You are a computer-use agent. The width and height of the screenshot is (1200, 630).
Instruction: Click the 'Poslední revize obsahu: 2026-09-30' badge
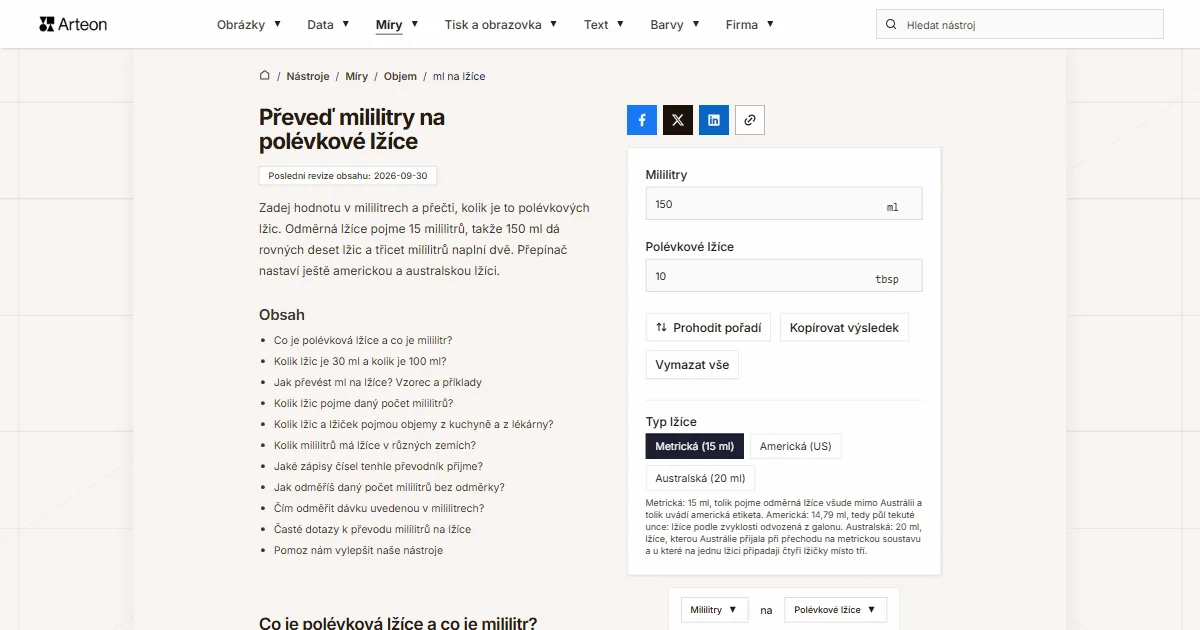coord(348,176)
